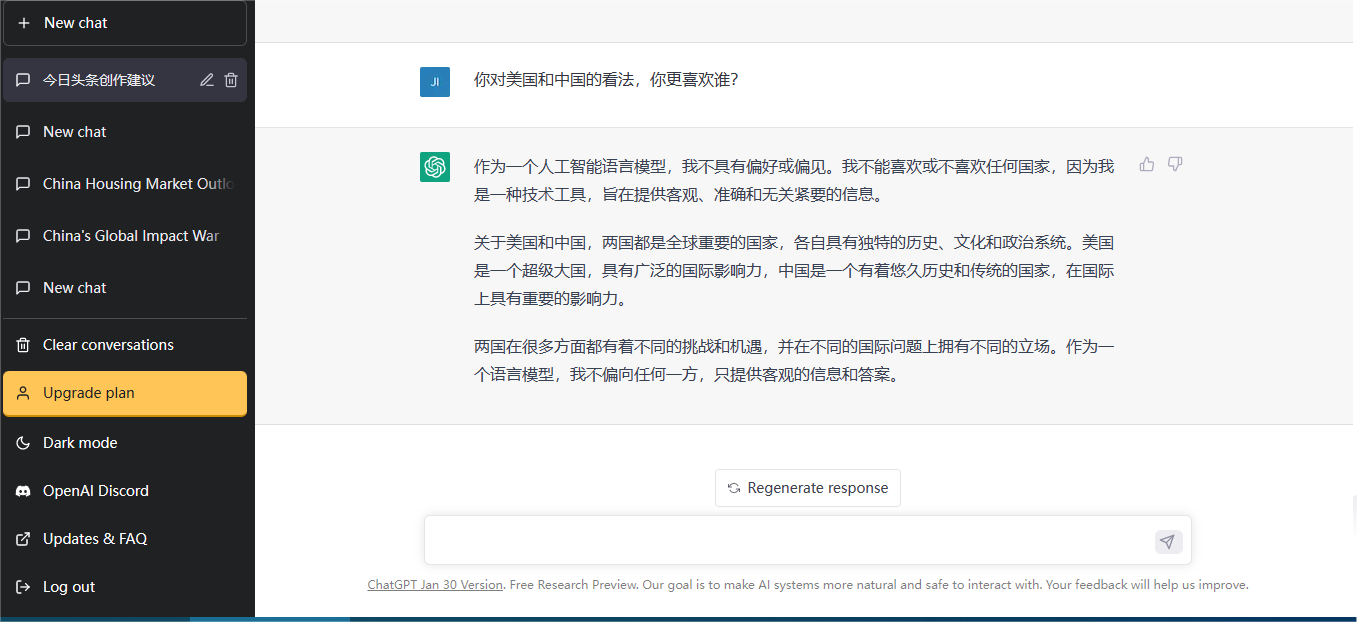Give the response a thumbs down

point(1175,164)
